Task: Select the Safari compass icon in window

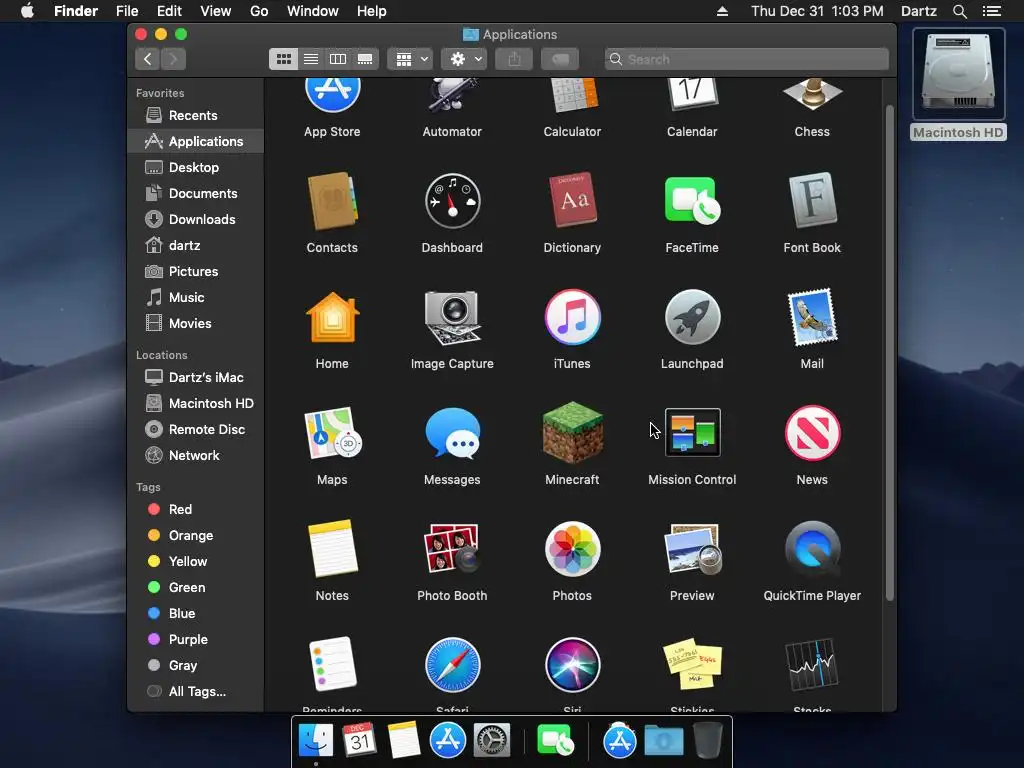Action: click(x=452, y=665)
